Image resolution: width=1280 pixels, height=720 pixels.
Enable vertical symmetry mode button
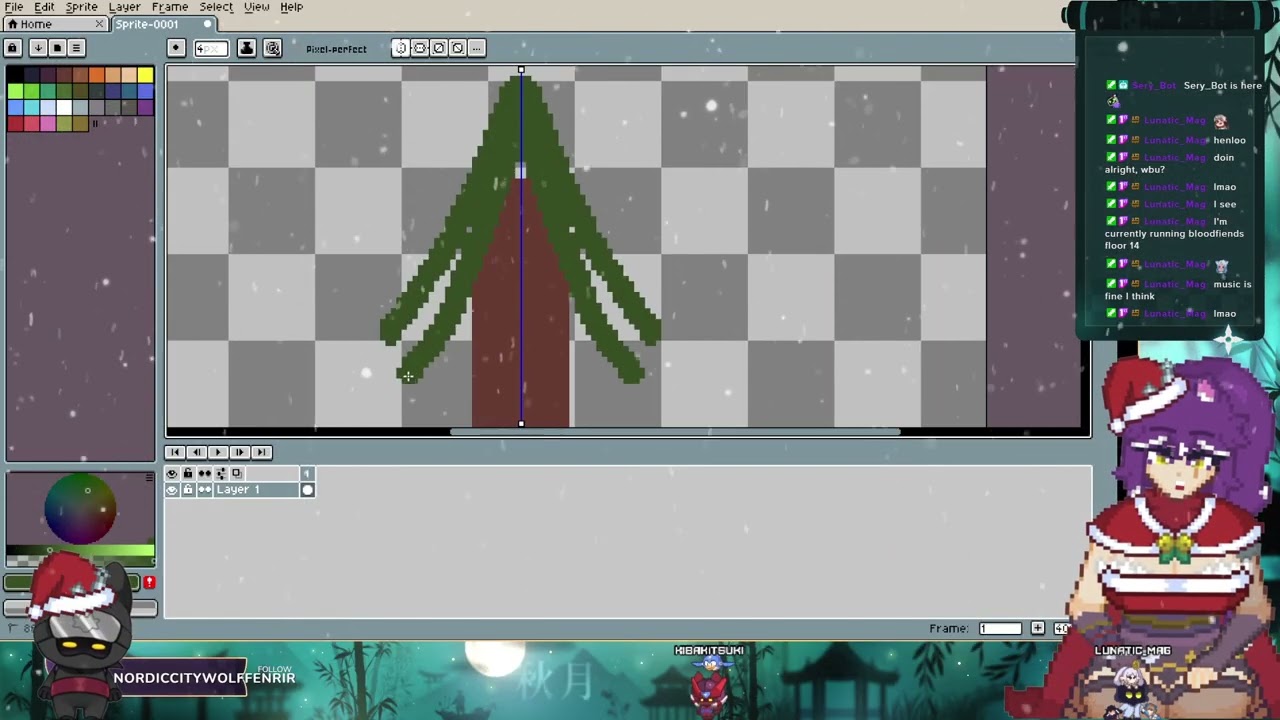(x=400, y=48)
